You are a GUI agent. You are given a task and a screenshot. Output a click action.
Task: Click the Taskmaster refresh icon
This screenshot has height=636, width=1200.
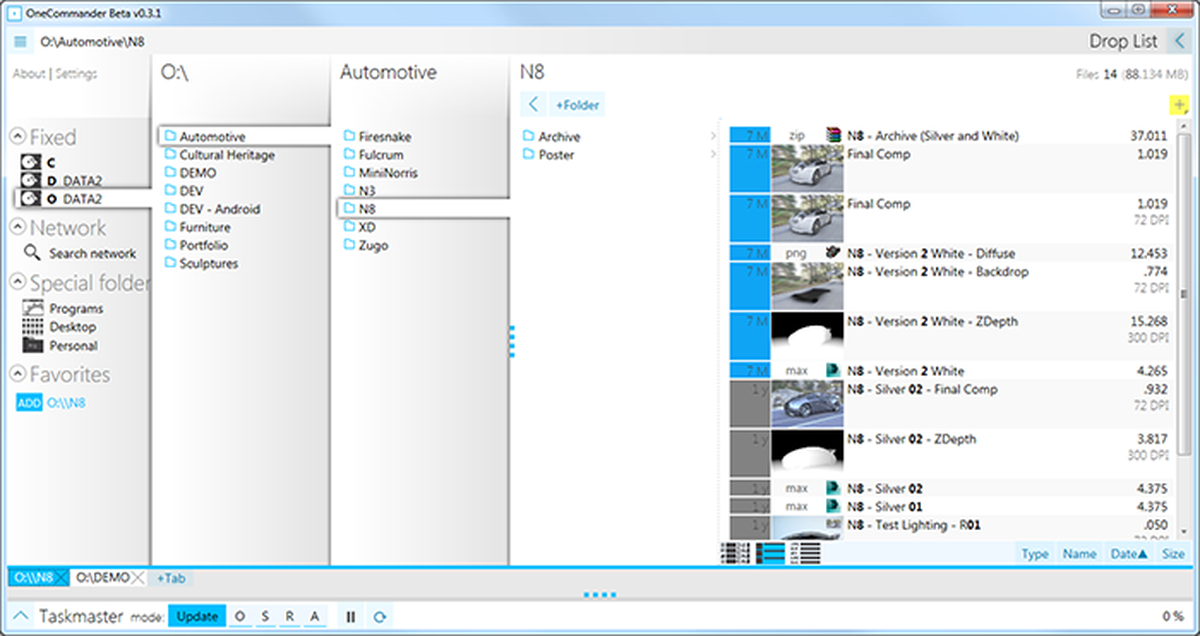[x=379, y=617]
